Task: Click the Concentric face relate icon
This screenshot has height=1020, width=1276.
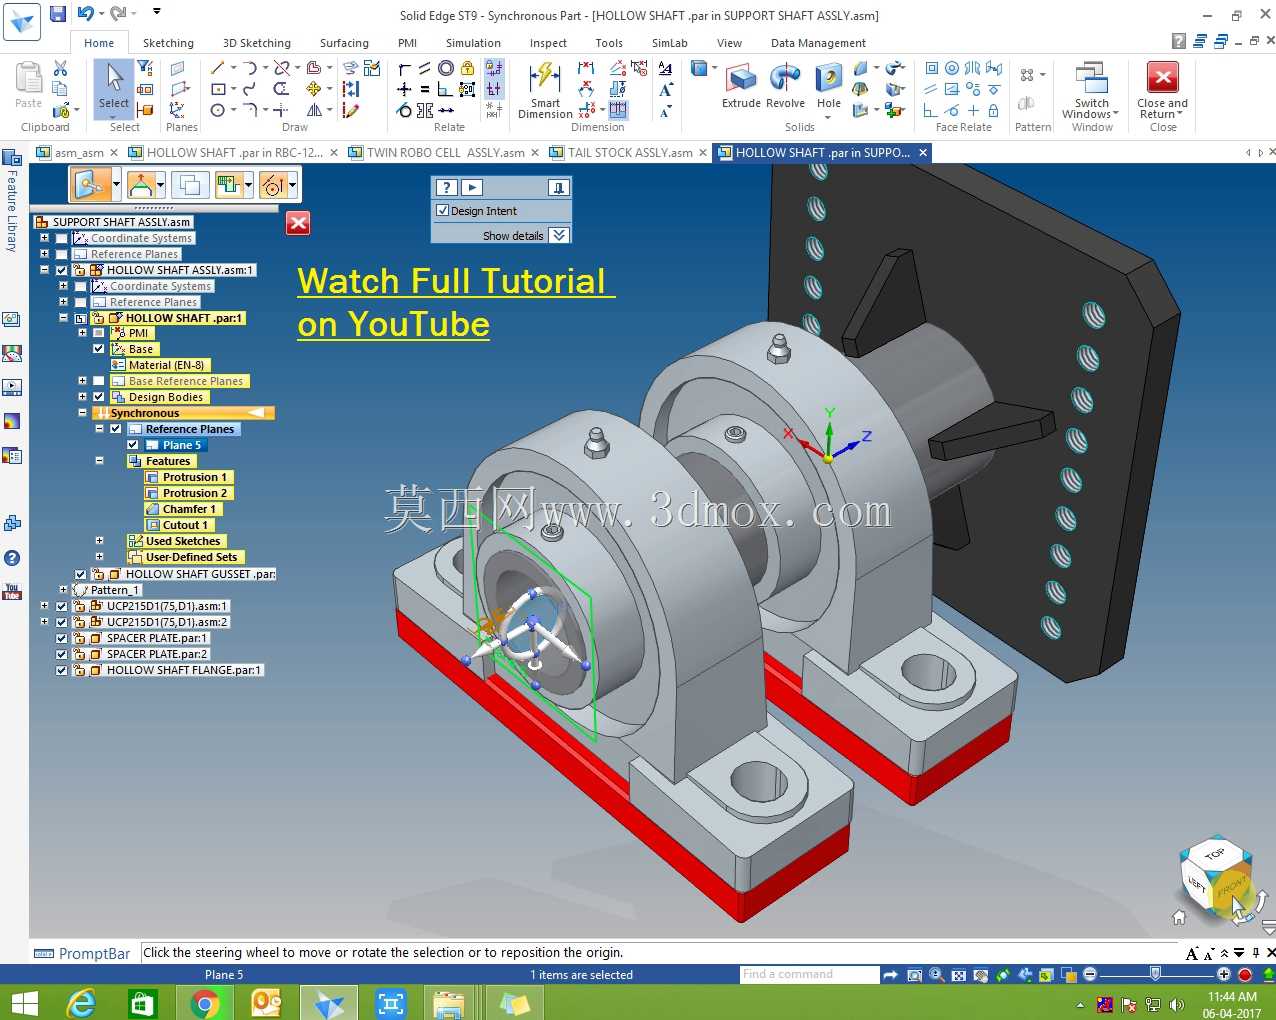Action: point(952,68)
